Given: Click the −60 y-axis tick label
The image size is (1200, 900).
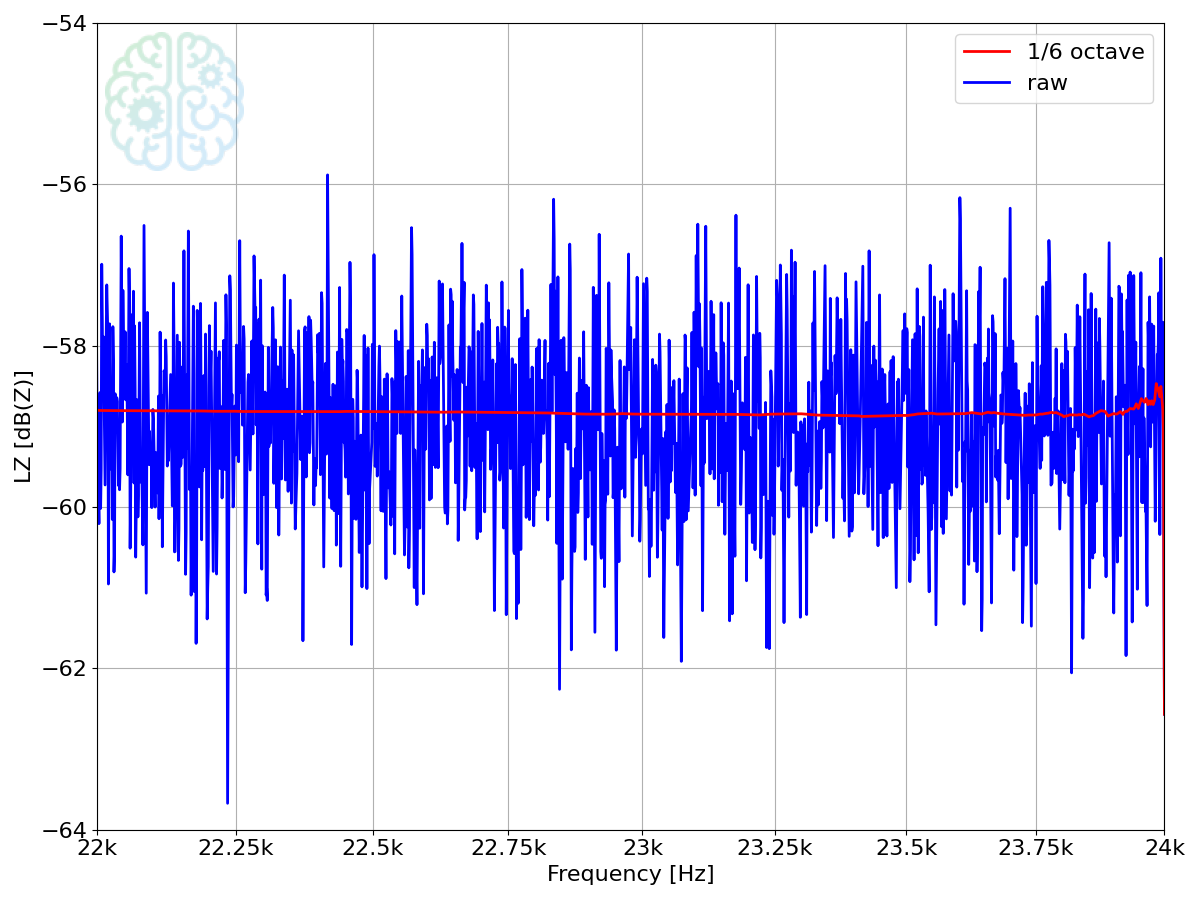Looking at the screenshot, I should tap(62, 507).
